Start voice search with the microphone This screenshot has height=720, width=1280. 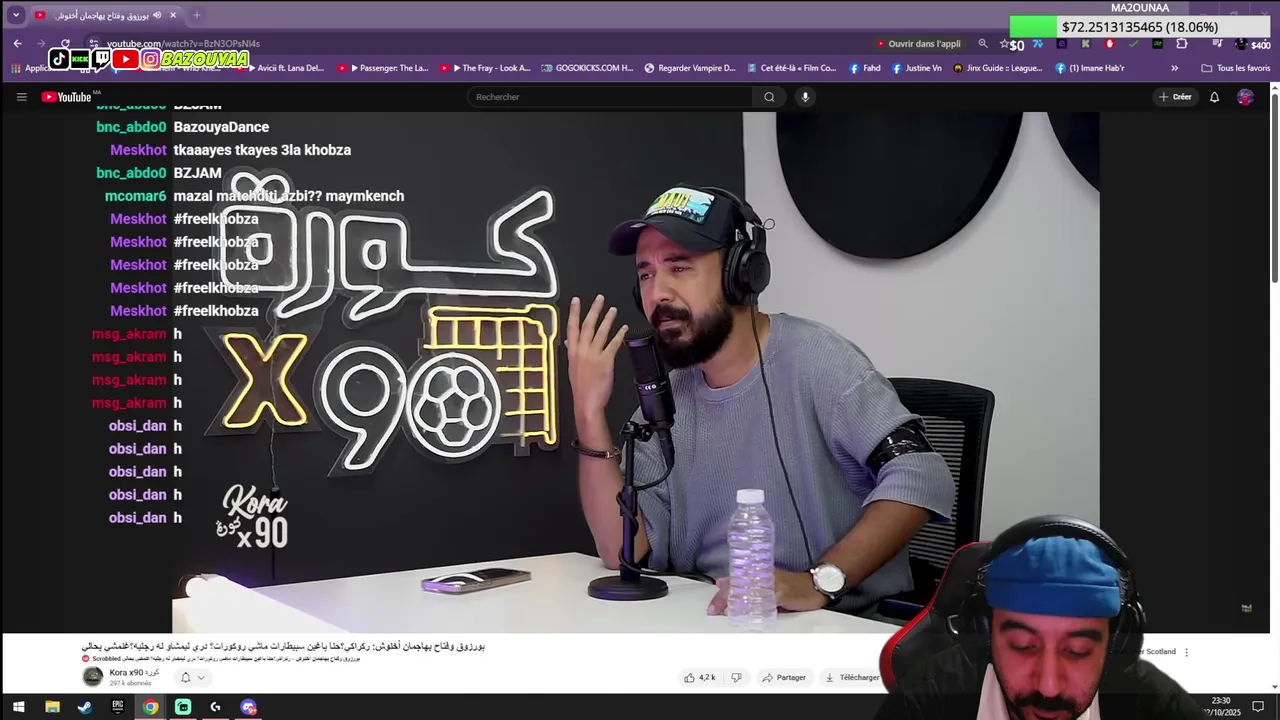pos(805,97)
